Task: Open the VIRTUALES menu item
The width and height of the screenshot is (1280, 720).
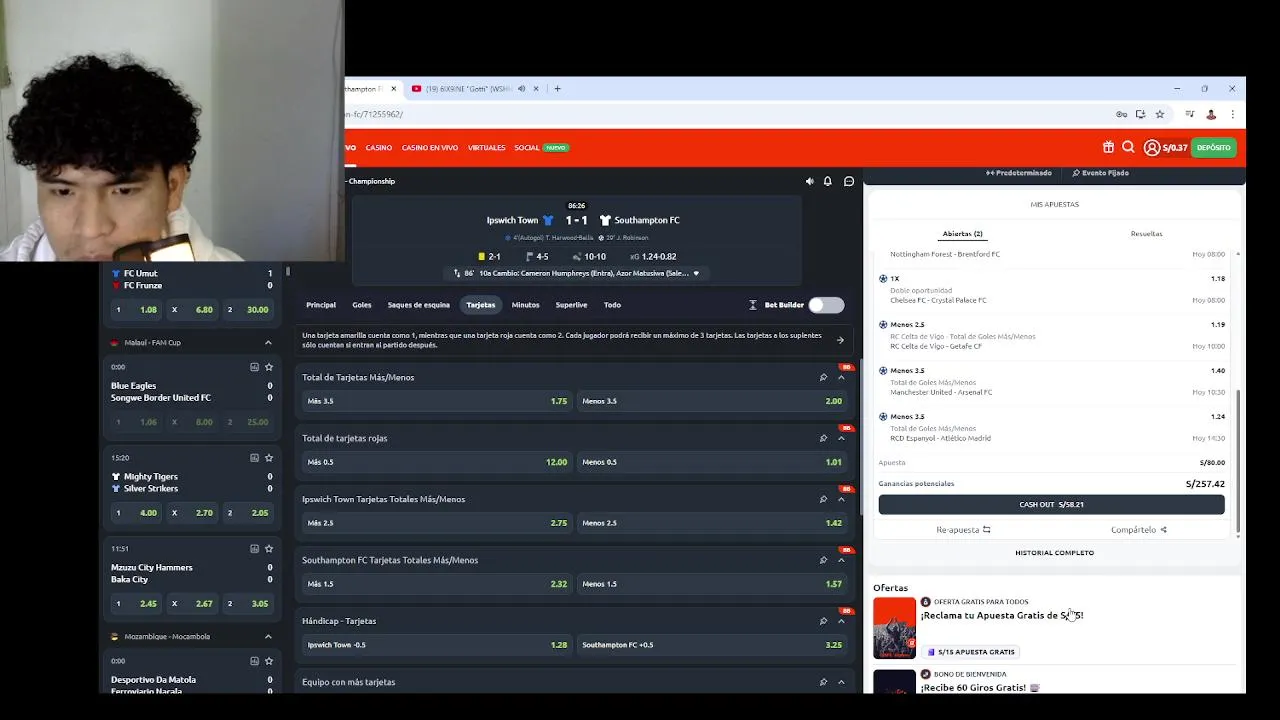Action: pyautogui.click(x=486, y=147)
